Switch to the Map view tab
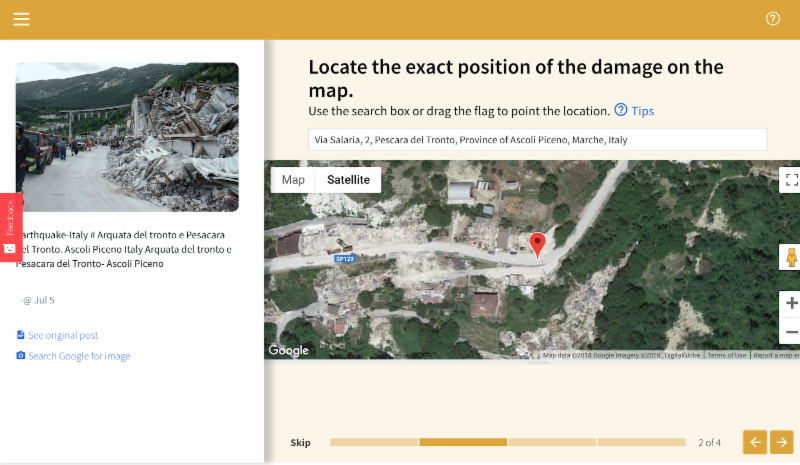 [x=293, y=180]
